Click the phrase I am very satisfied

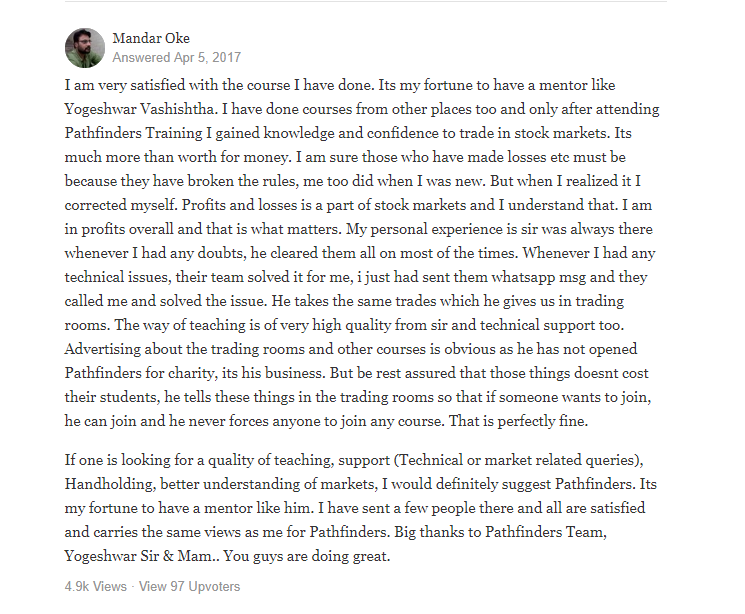[124, 85]
